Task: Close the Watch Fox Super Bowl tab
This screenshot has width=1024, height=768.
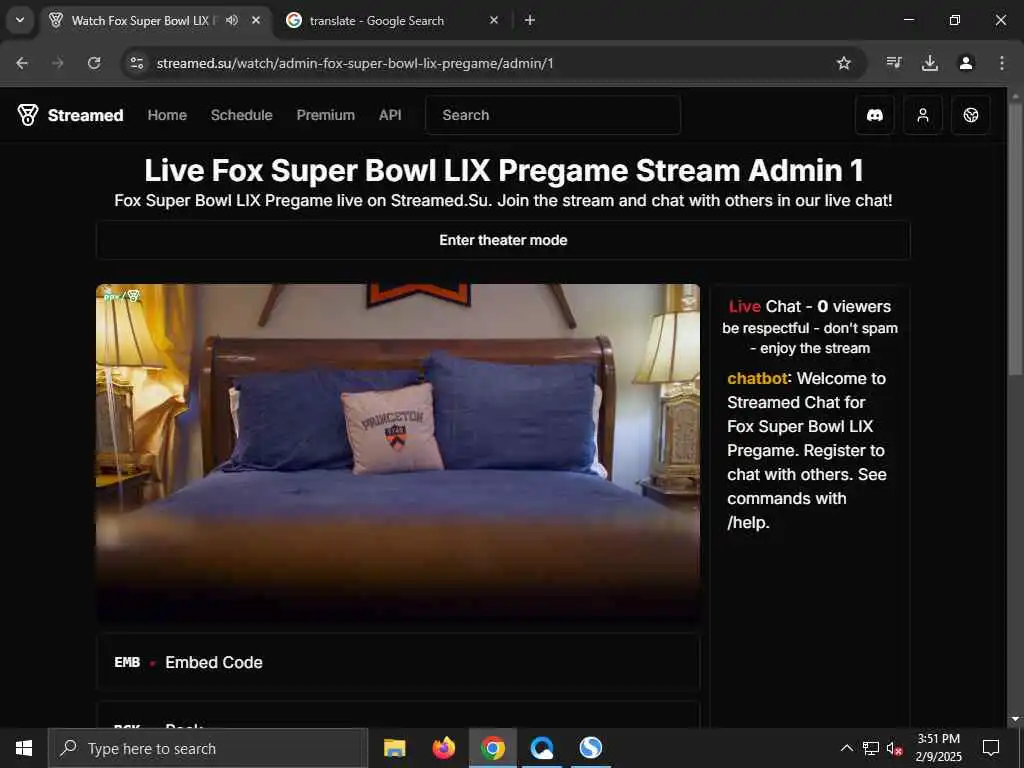Action: point(256,20)
